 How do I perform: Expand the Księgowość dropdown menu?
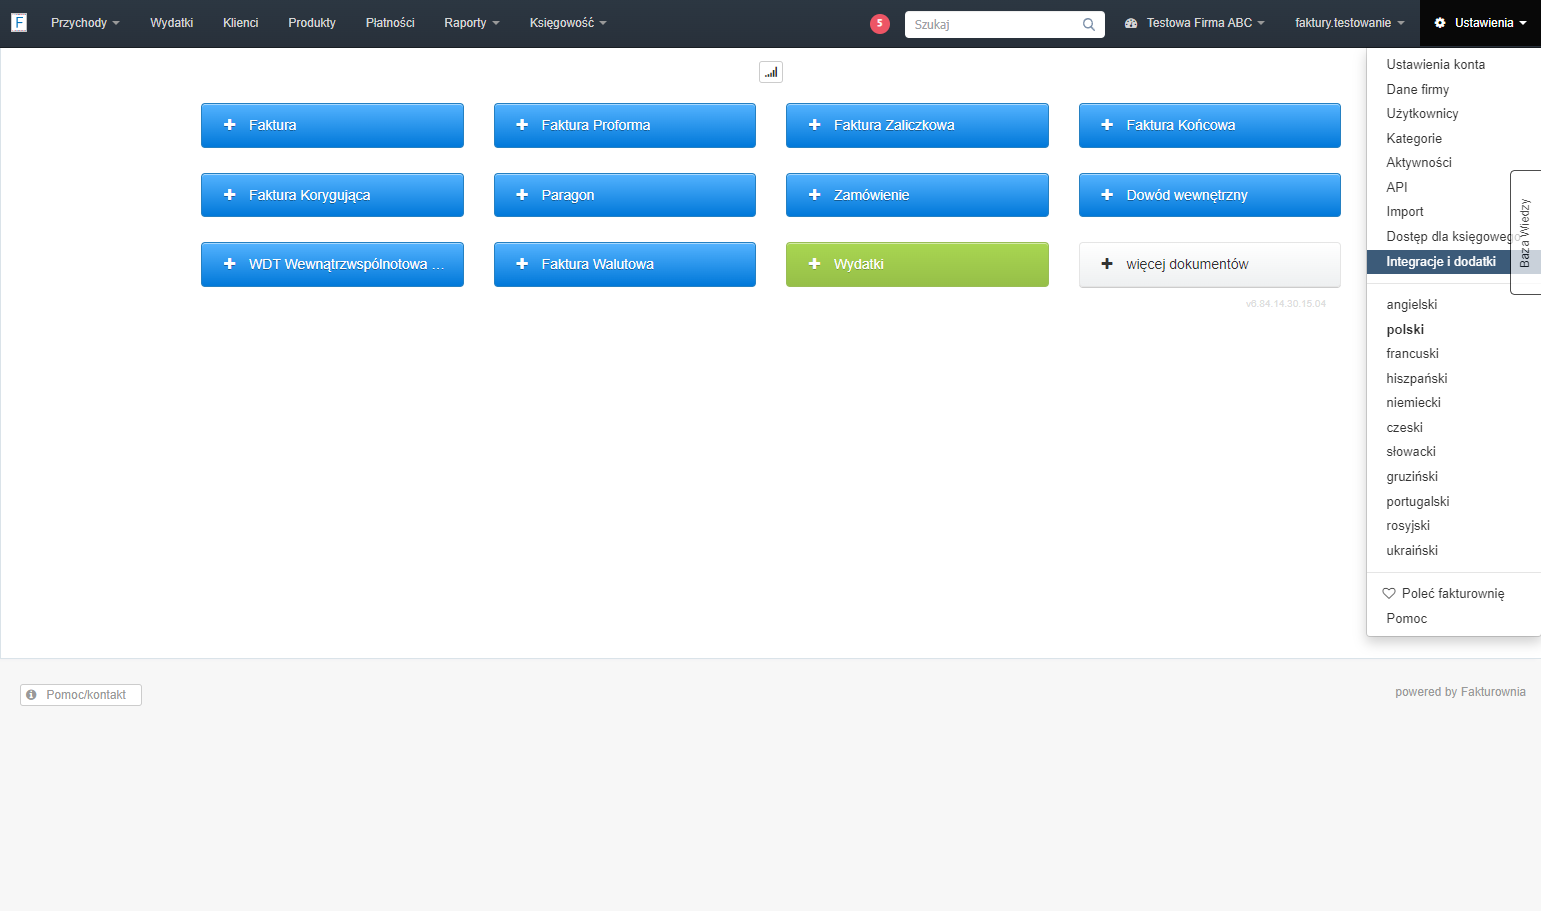coord(568,23)
